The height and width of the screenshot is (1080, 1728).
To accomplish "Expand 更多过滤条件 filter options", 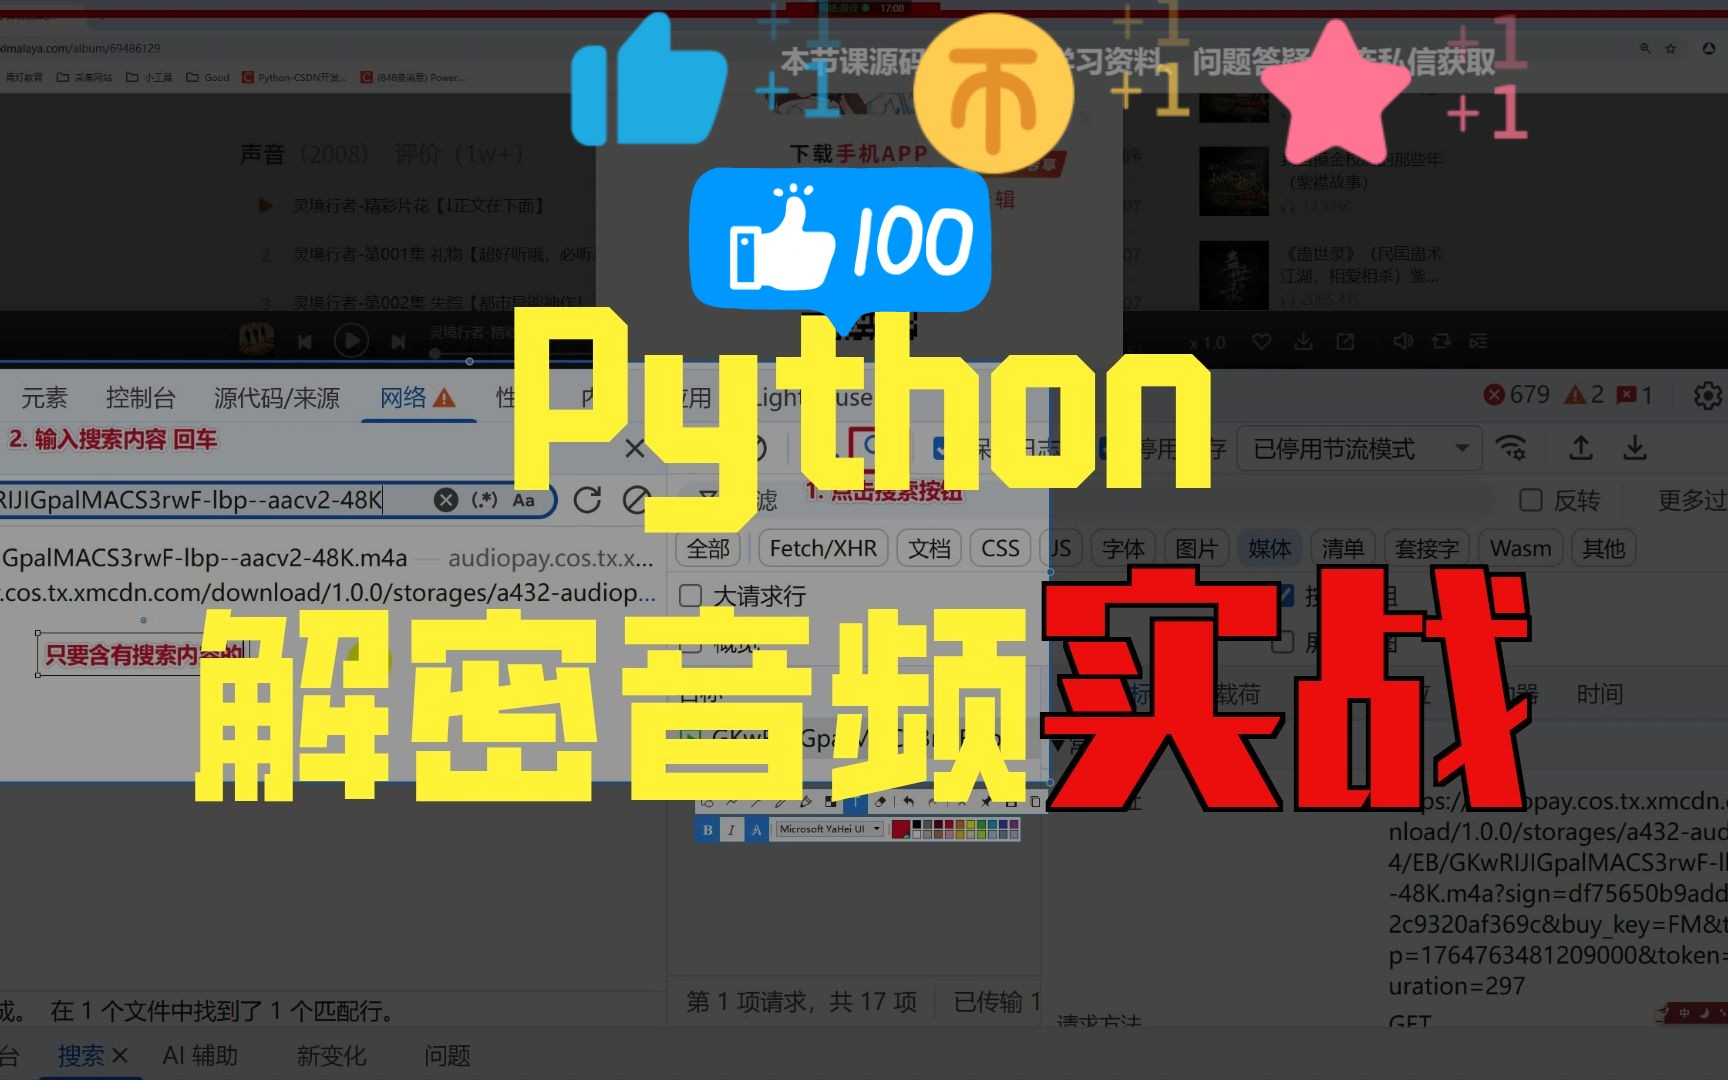I will coord(1692,500).
